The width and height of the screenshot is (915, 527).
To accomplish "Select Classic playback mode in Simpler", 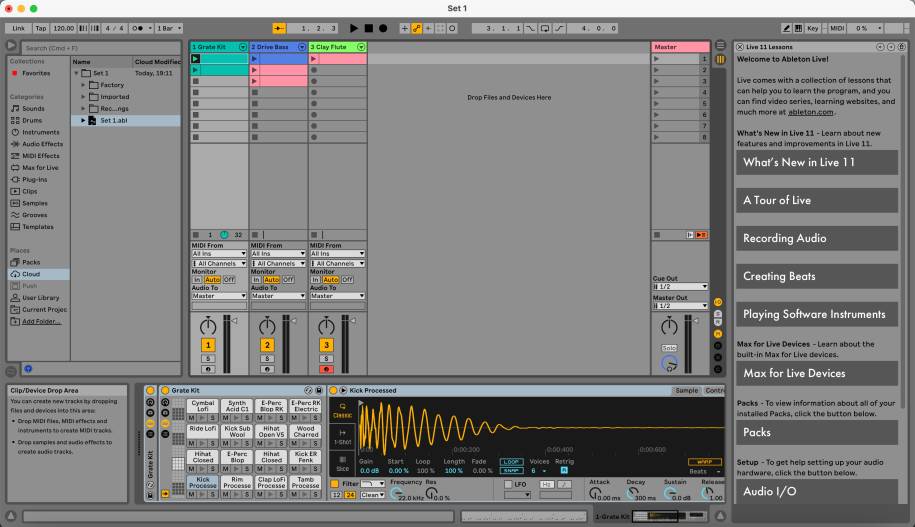I will point(343,410).
